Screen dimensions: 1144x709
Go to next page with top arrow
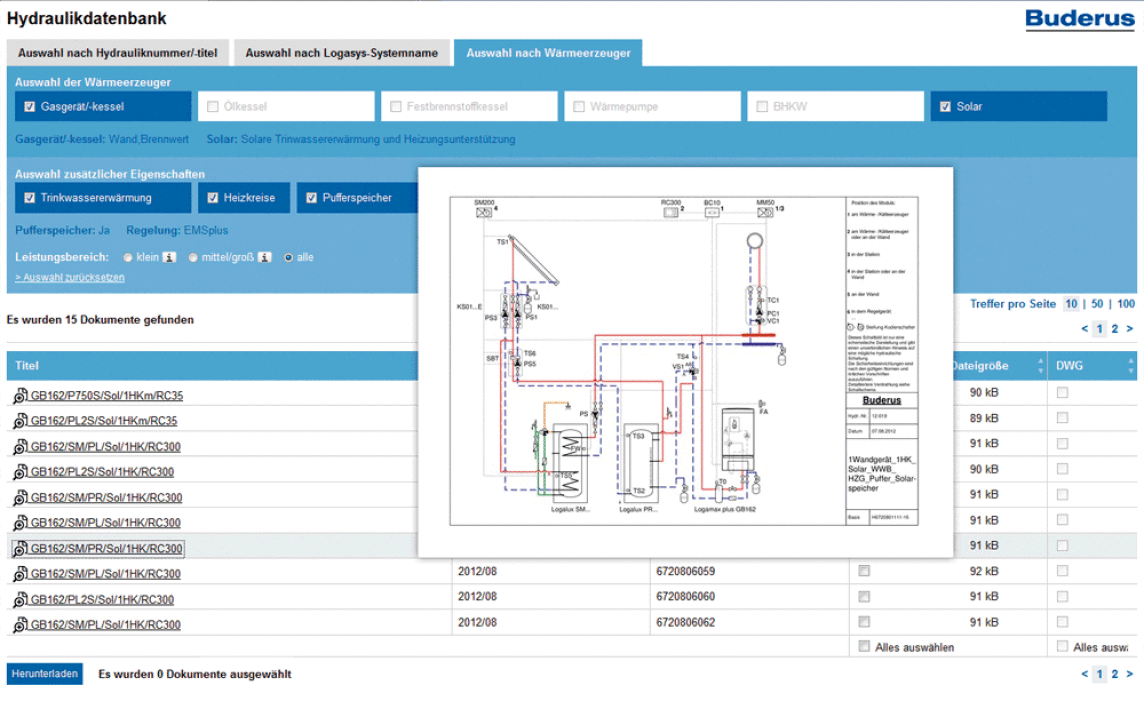pos(1130,329)
